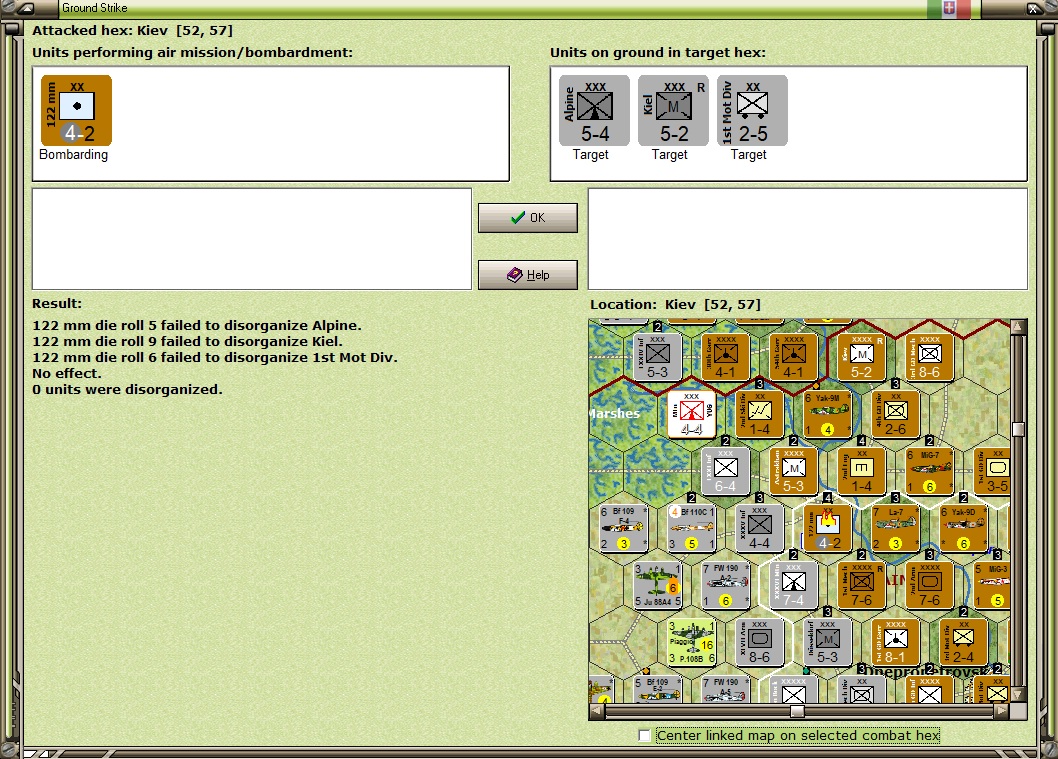The width and height of the screenshot is (1058, 759).
Task: Confirm the ground strike with OK
Action: [528, 218]
